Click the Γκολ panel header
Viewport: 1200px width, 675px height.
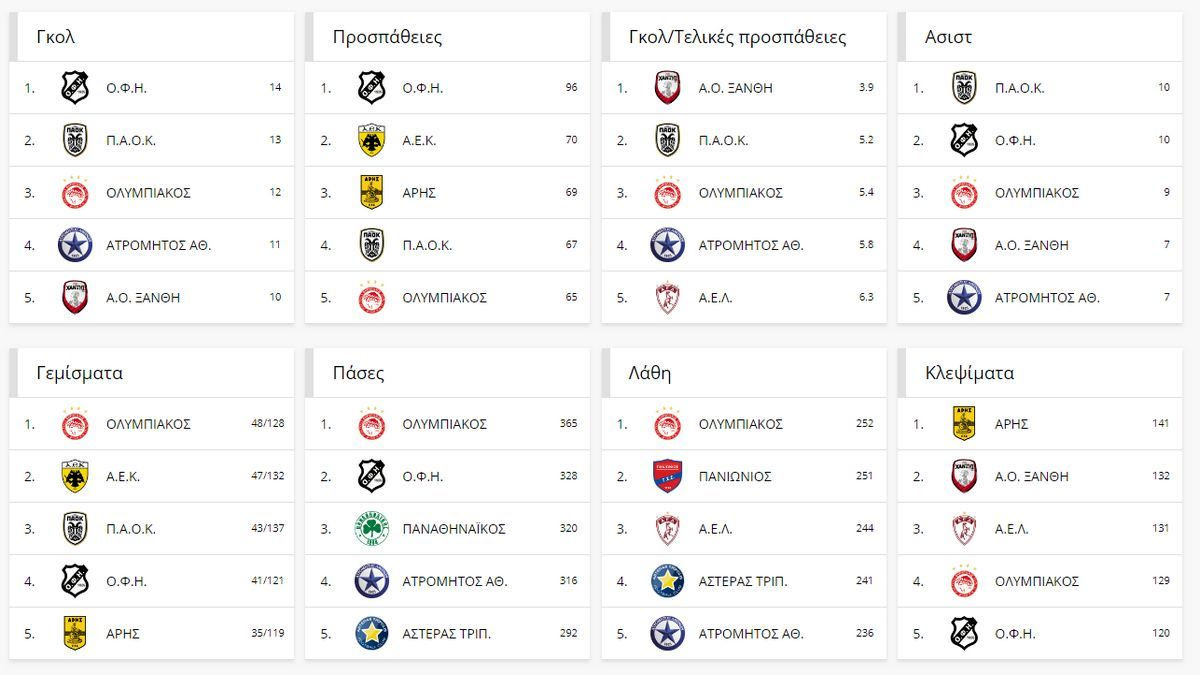(x=56, y=37)
